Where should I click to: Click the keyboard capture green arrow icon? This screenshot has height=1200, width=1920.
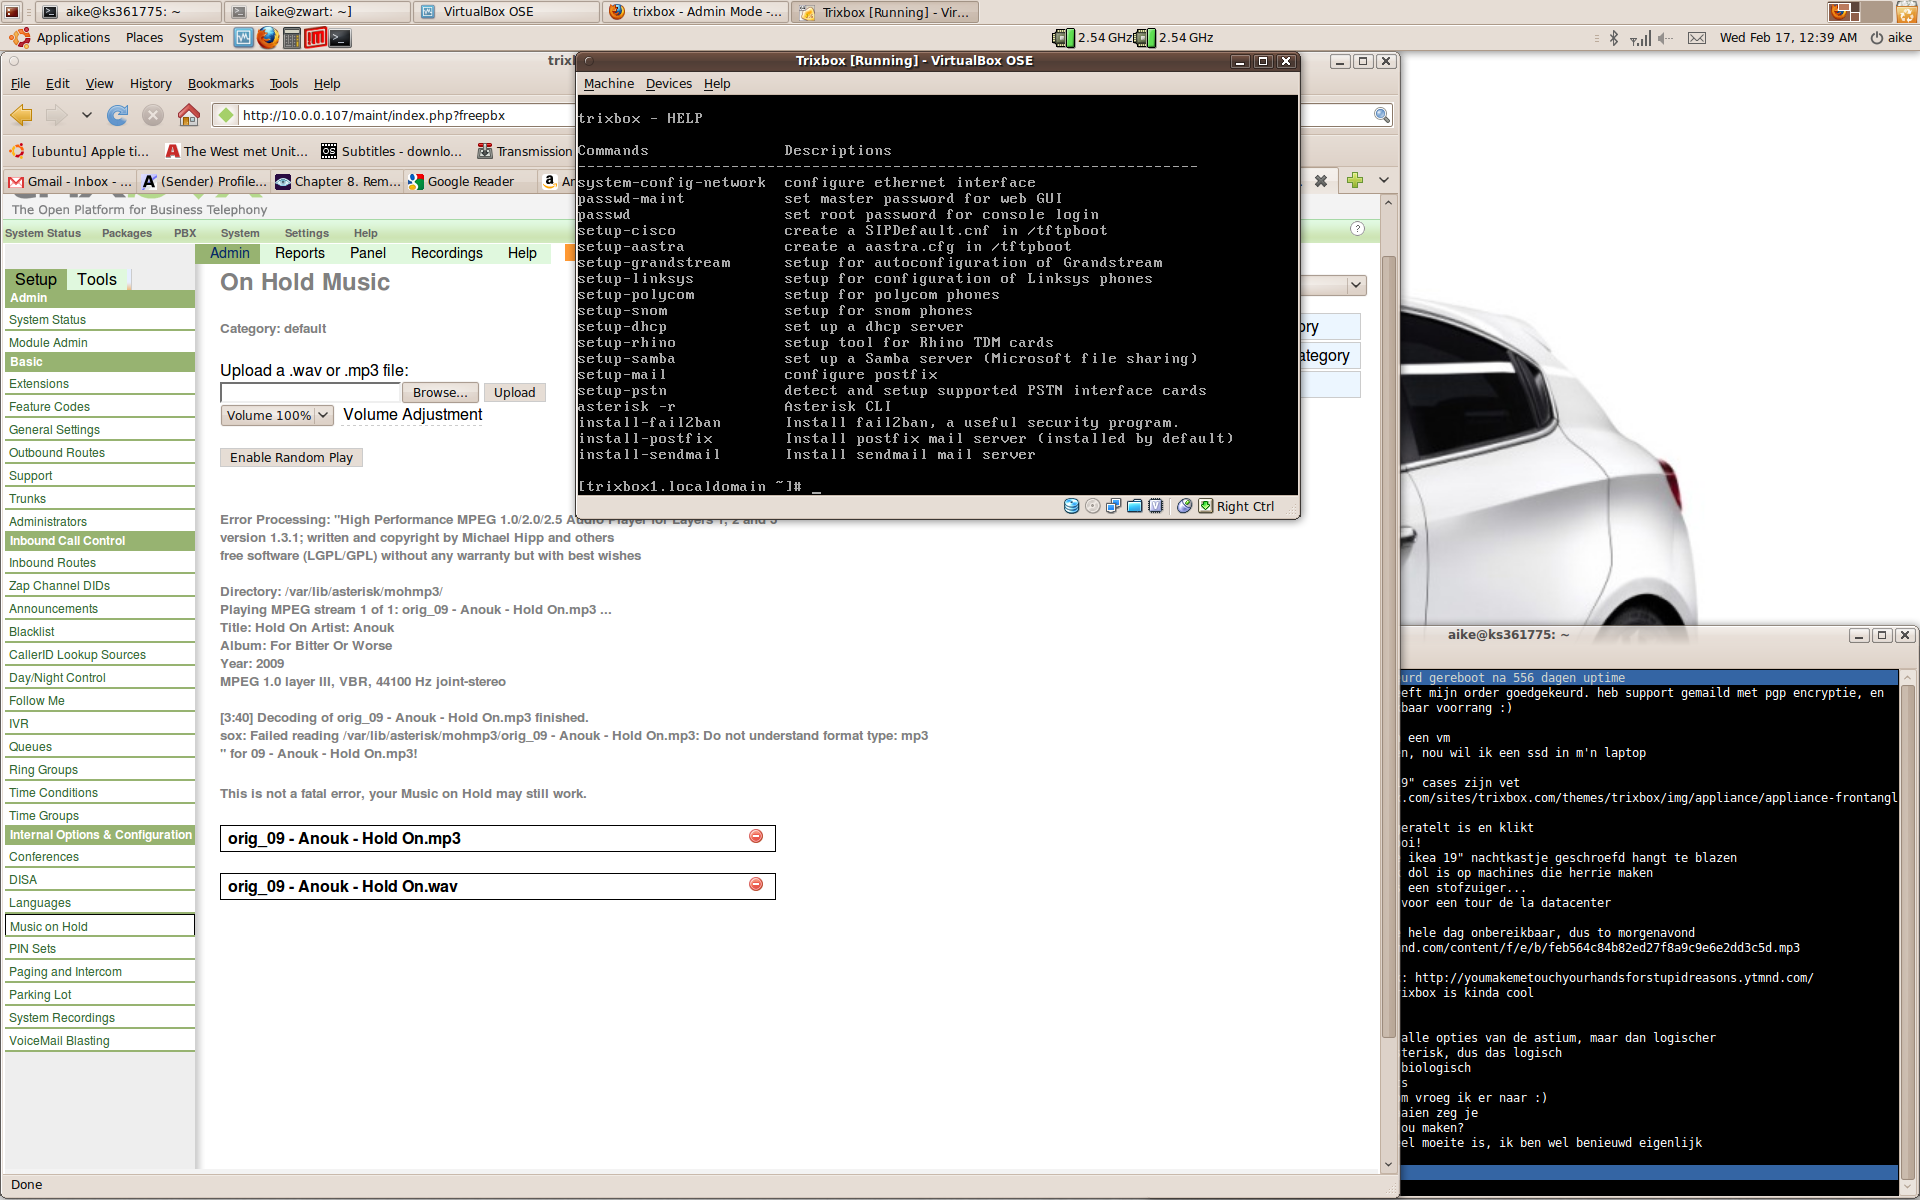click(1205, 506)
